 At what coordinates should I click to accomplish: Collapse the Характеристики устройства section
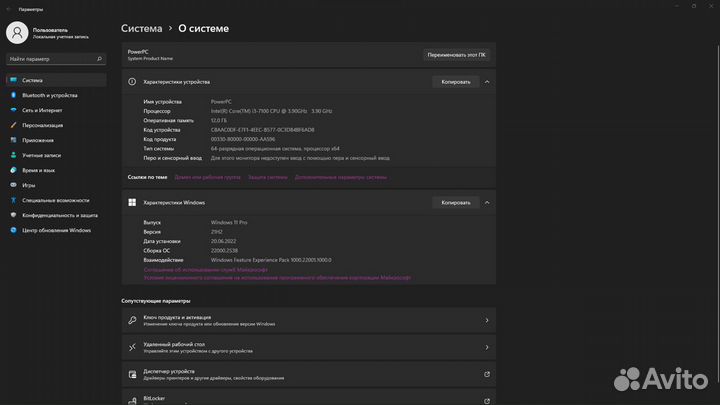[x=487, y=82]
